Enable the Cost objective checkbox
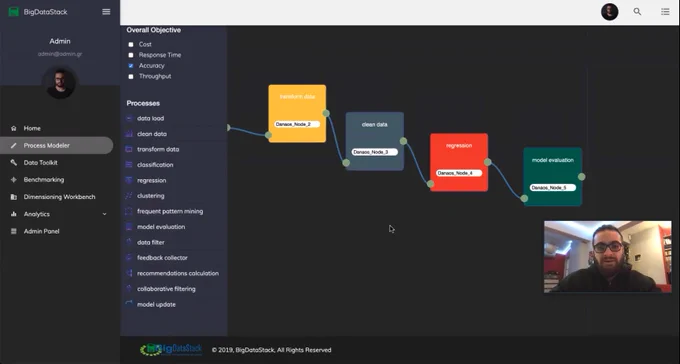This screenshot has width=680, height=364. point(131,44)
